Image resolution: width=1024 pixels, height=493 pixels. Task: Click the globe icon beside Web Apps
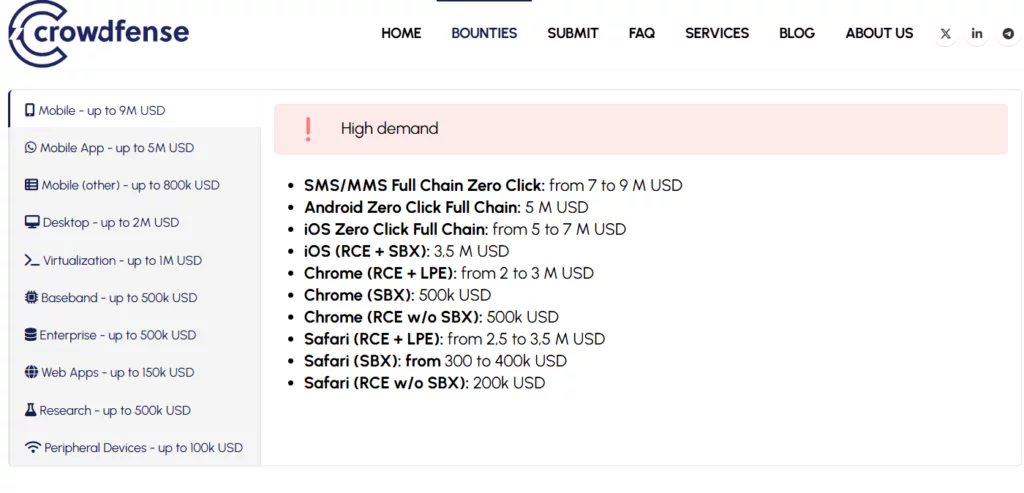32,373
